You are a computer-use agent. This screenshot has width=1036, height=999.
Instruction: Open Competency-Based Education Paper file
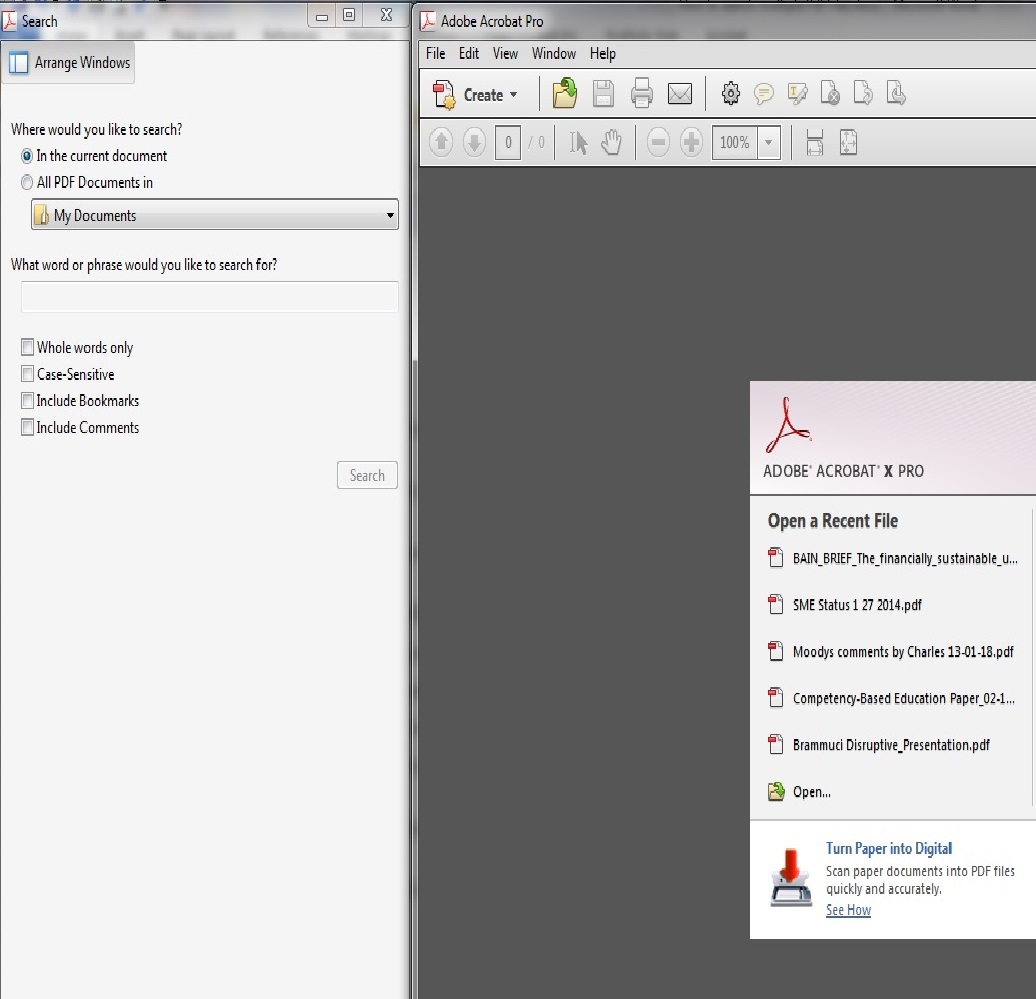coord(904,698)
